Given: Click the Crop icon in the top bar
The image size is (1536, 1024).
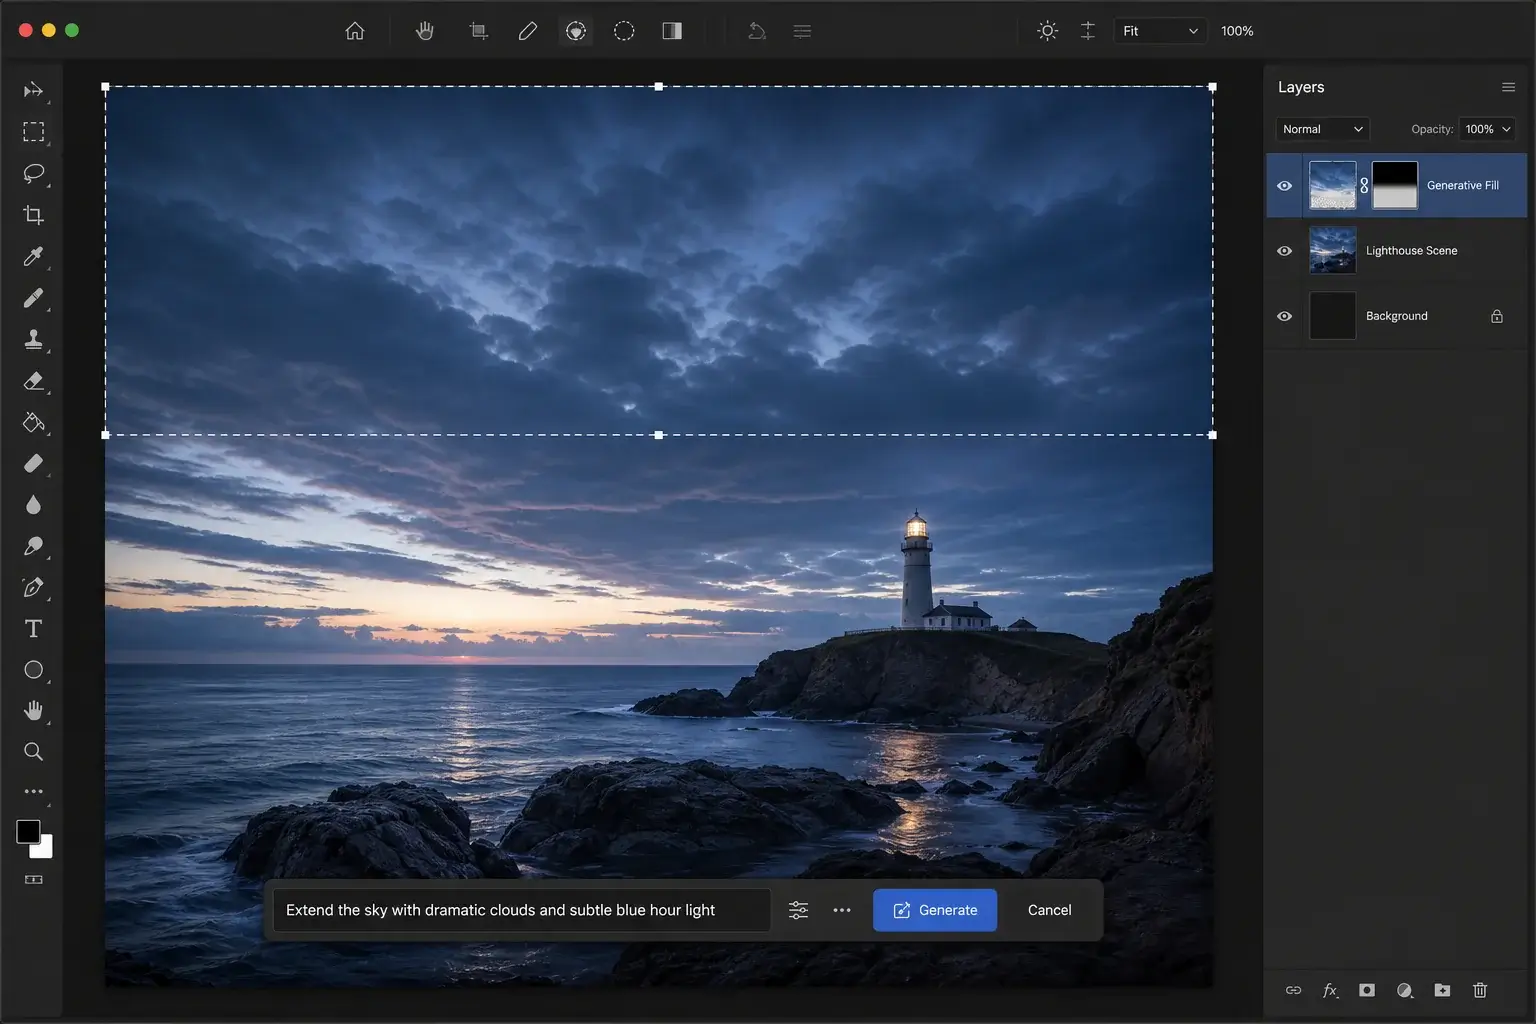Looking at the screenshot, I should 479,31.
